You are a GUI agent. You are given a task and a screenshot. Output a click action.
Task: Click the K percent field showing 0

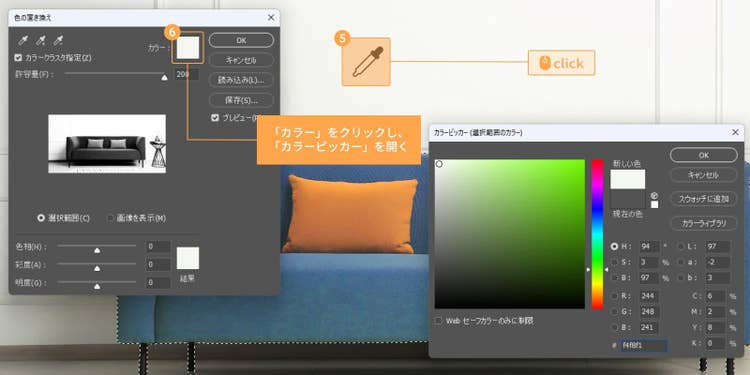[715, 343]
